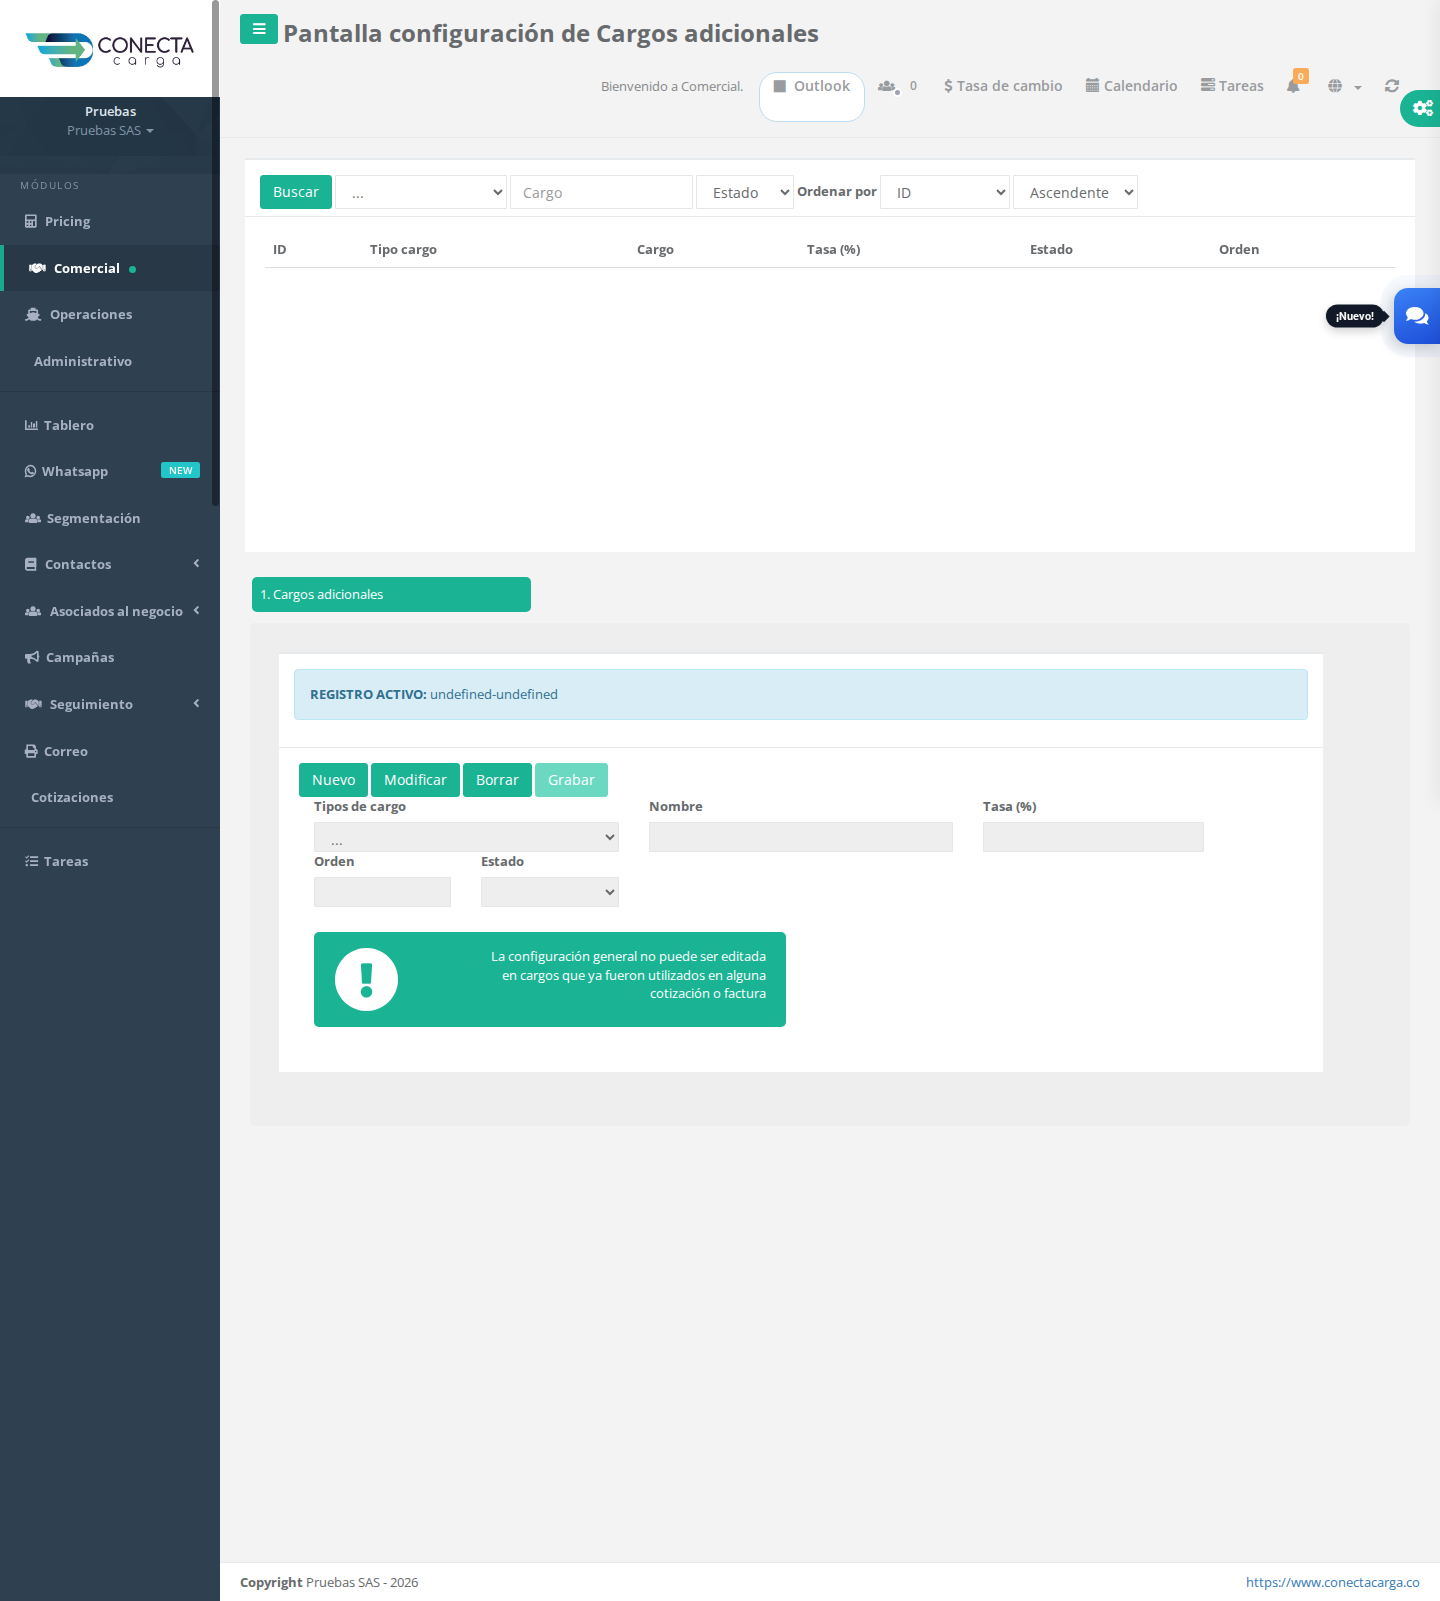Screen dimensions: 1440x1601
Task: Open the blue chat bubbles widget
Action: point(1417,316)
